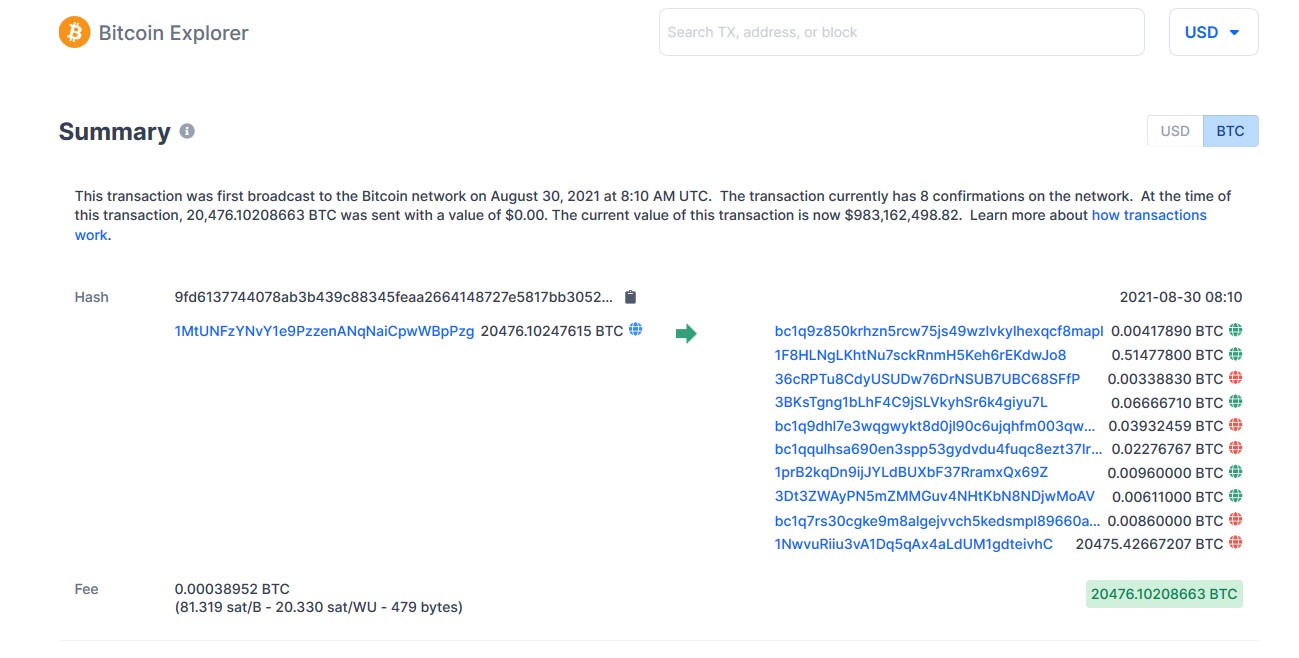
Task: Open output address 1F8HLNgLKhtNu7sckRnmH5Keh6rEKdwJo8
Action: tap(920, 355)
